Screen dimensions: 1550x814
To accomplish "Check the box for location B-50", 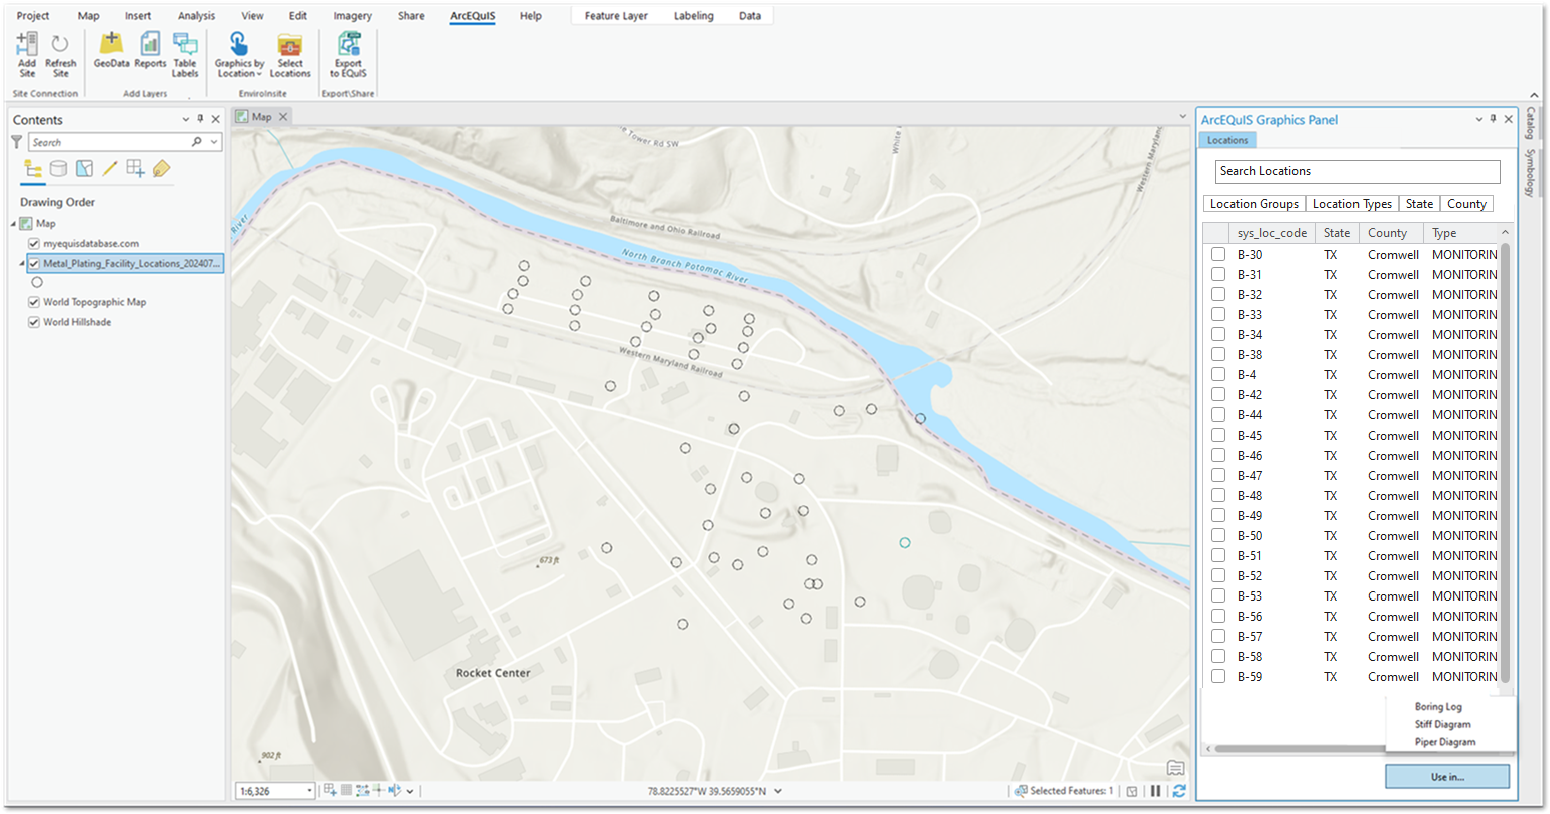I will coord(1218,535).
